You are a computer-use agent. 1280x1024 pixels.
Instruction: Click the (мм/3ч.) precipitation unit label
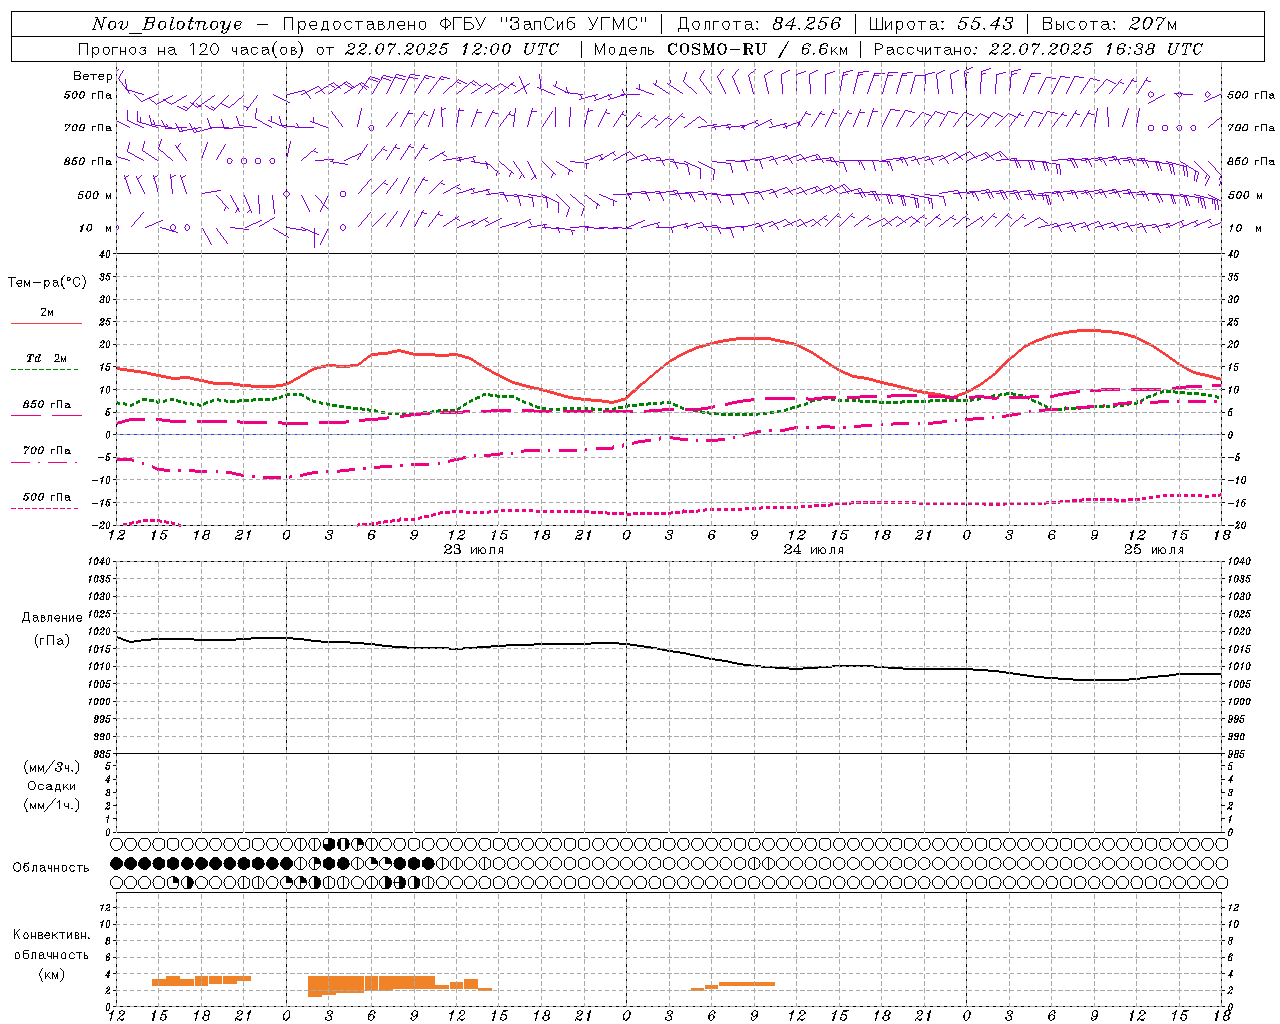click(x=52, y=767)
